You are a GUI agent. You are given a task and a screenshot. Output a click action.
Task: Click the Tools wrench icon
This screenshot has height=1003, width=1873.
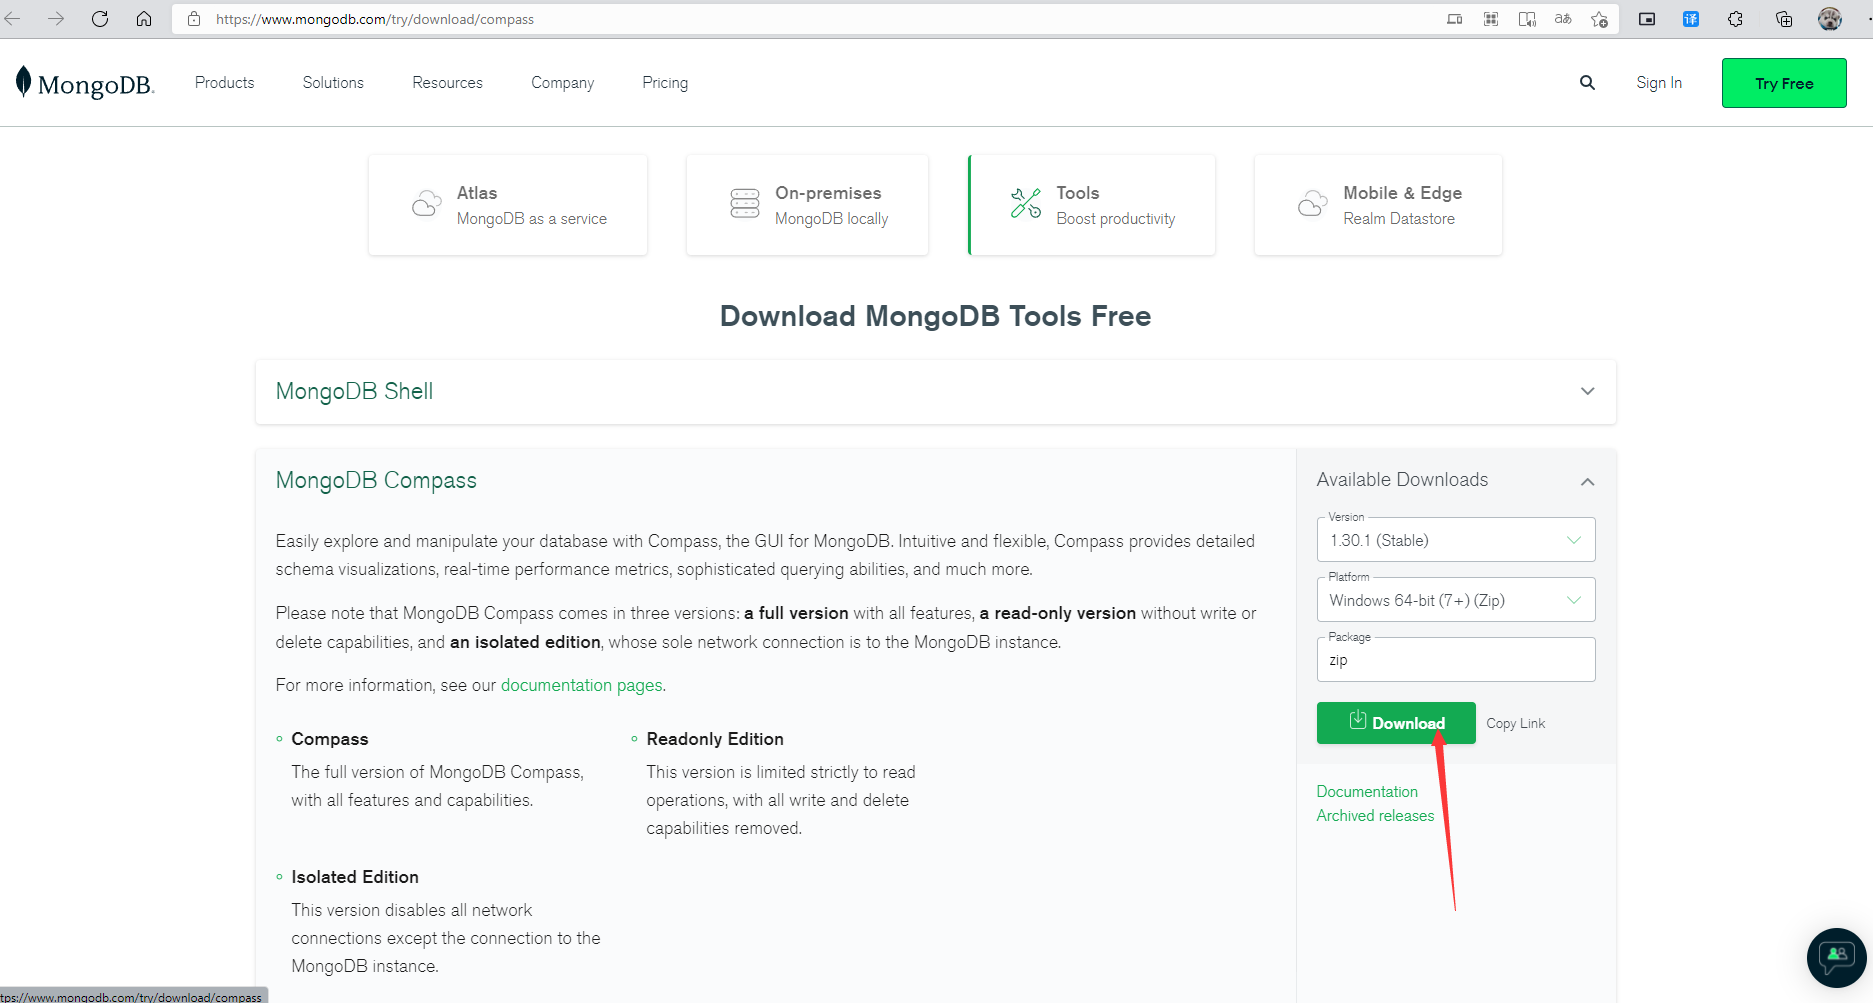coord(1026,204)
